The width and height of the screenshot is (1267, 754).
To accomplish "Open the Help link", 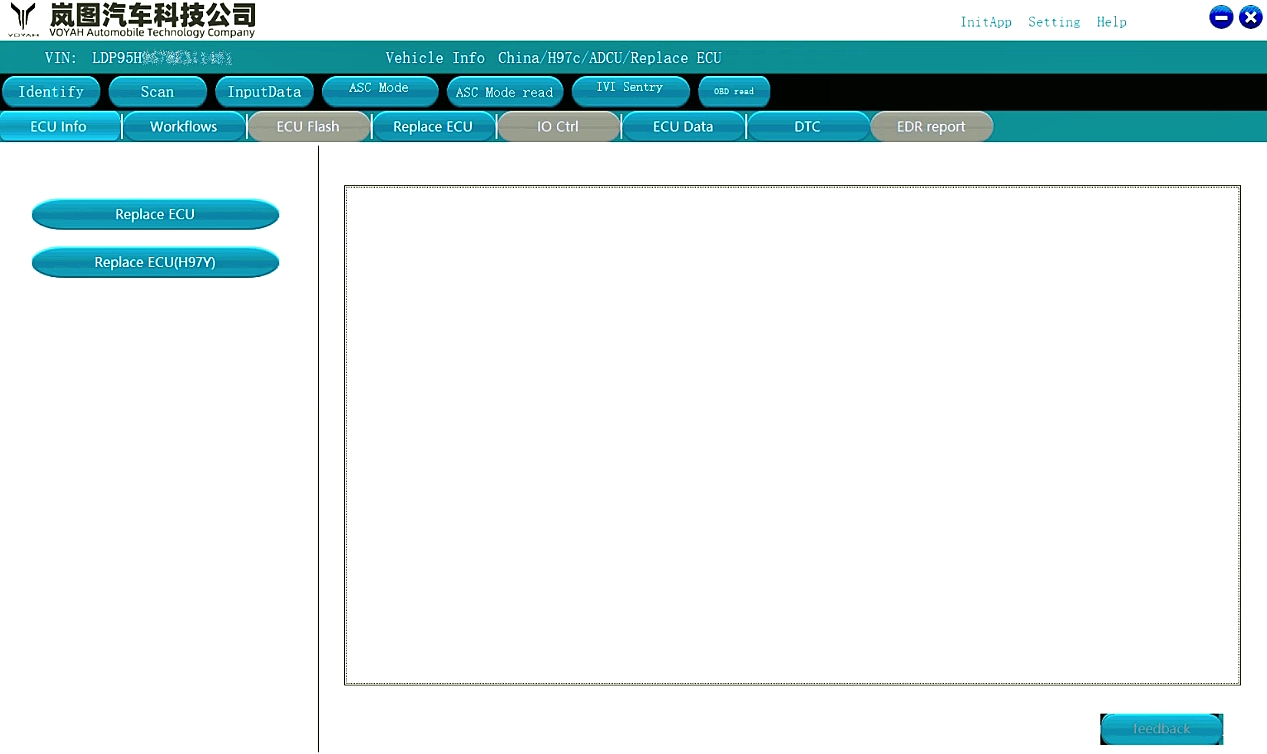I will (1111, 22).
